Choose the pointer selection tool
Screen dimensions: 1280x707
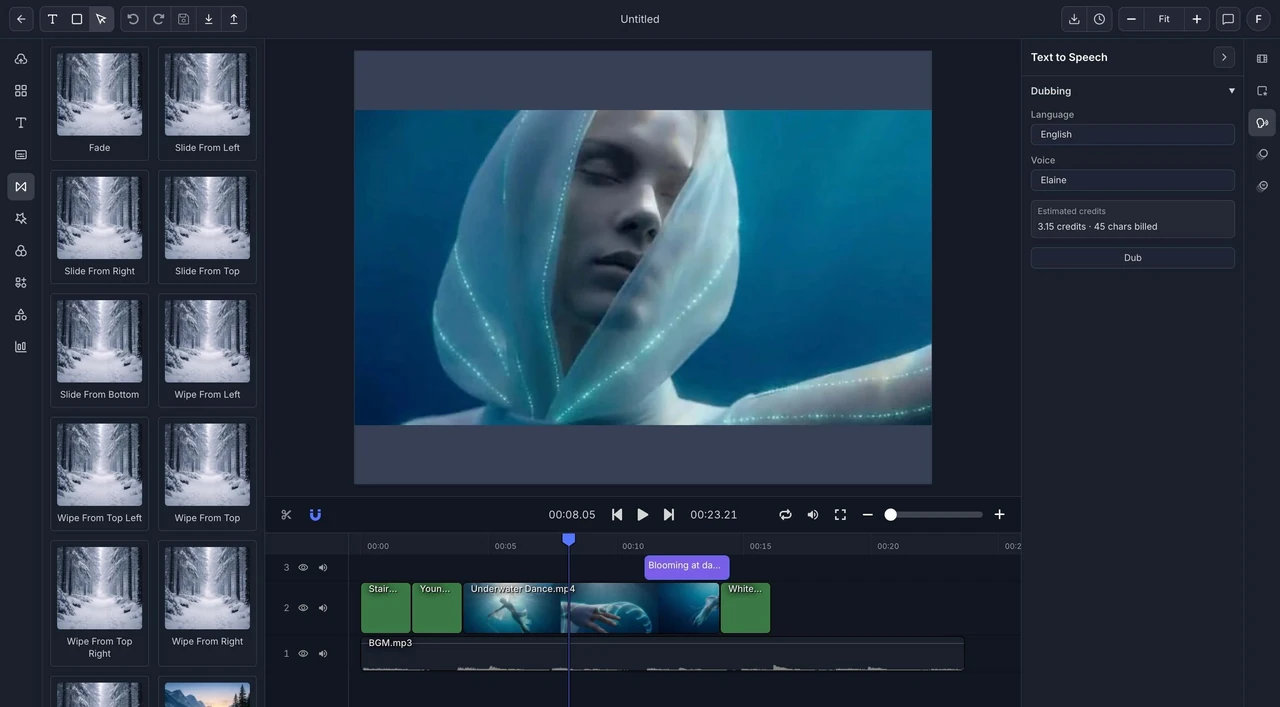pyautogui.click(x=101, y=19)
